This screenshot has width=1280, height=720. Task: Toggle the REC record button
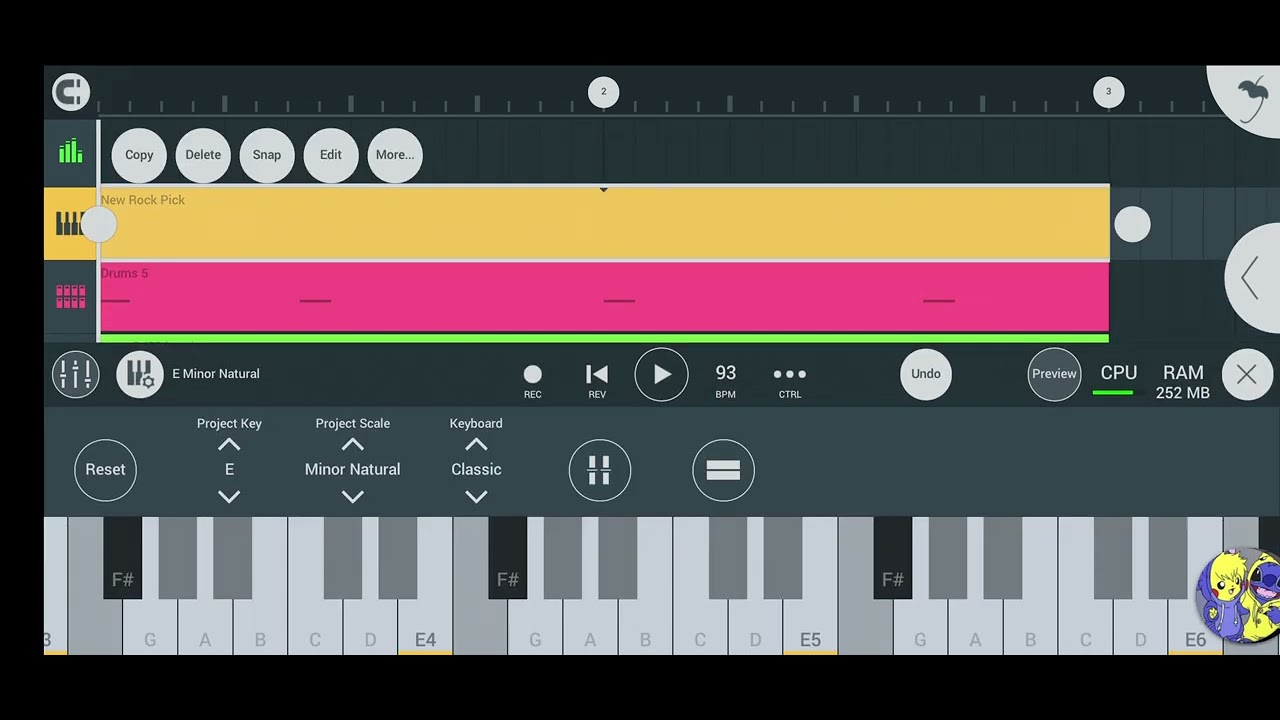533,380
